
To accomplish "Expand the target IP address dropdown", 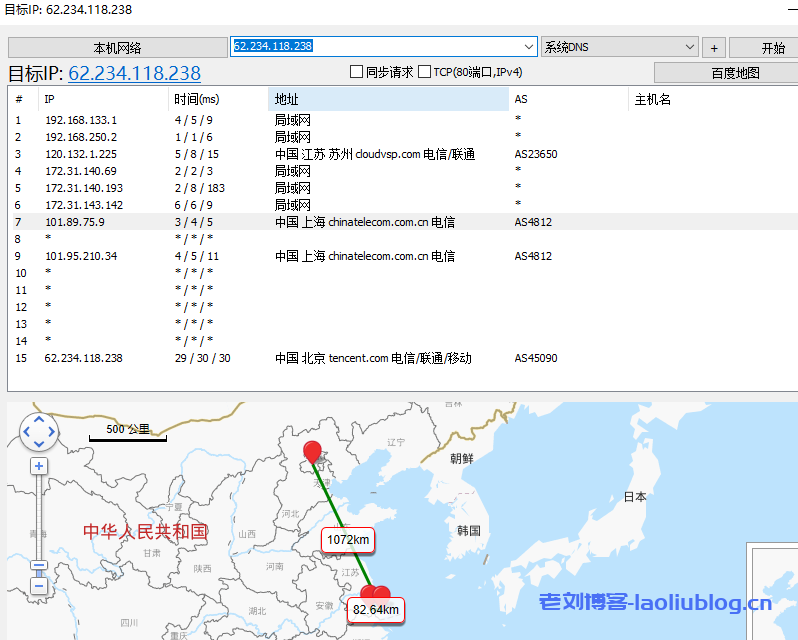I will pos(529,47).
